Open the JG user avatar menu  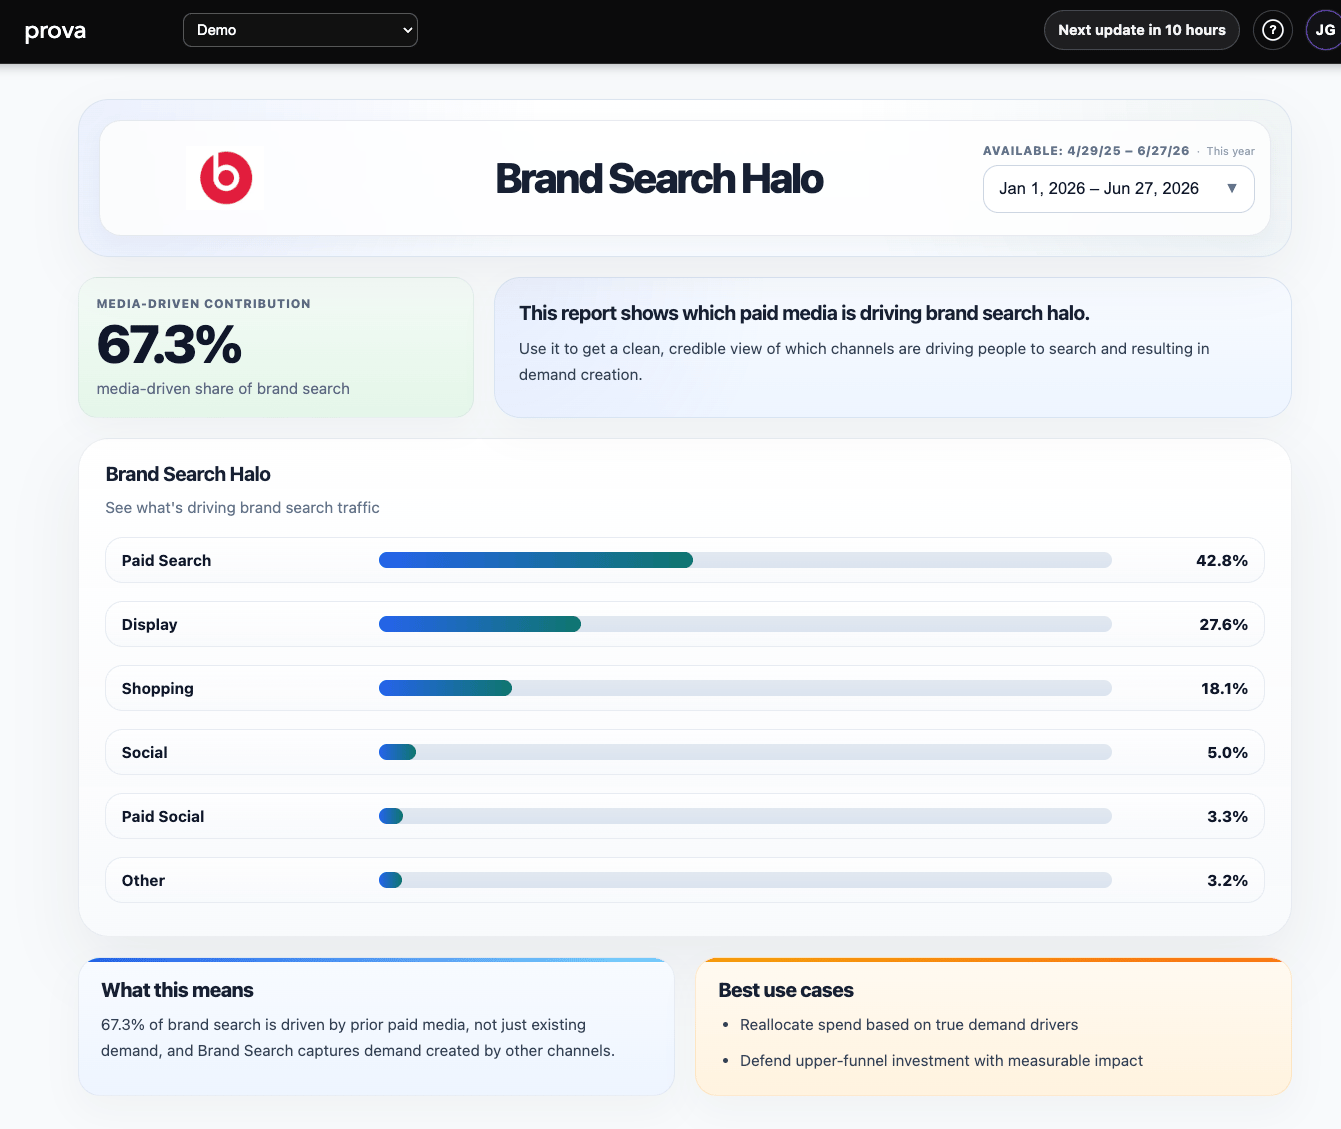[1324, 30]
